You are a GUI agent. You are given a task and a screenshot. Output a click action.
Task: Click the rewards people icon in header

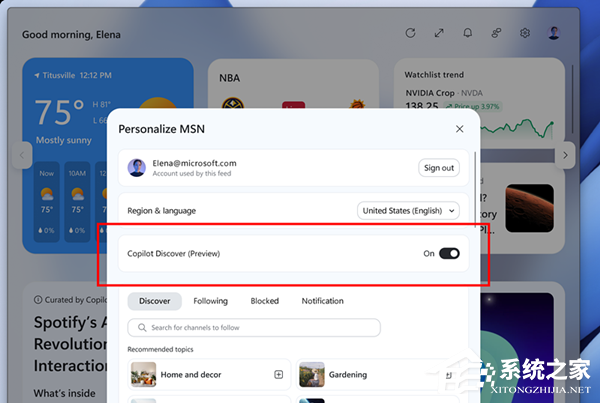point(496,33)
